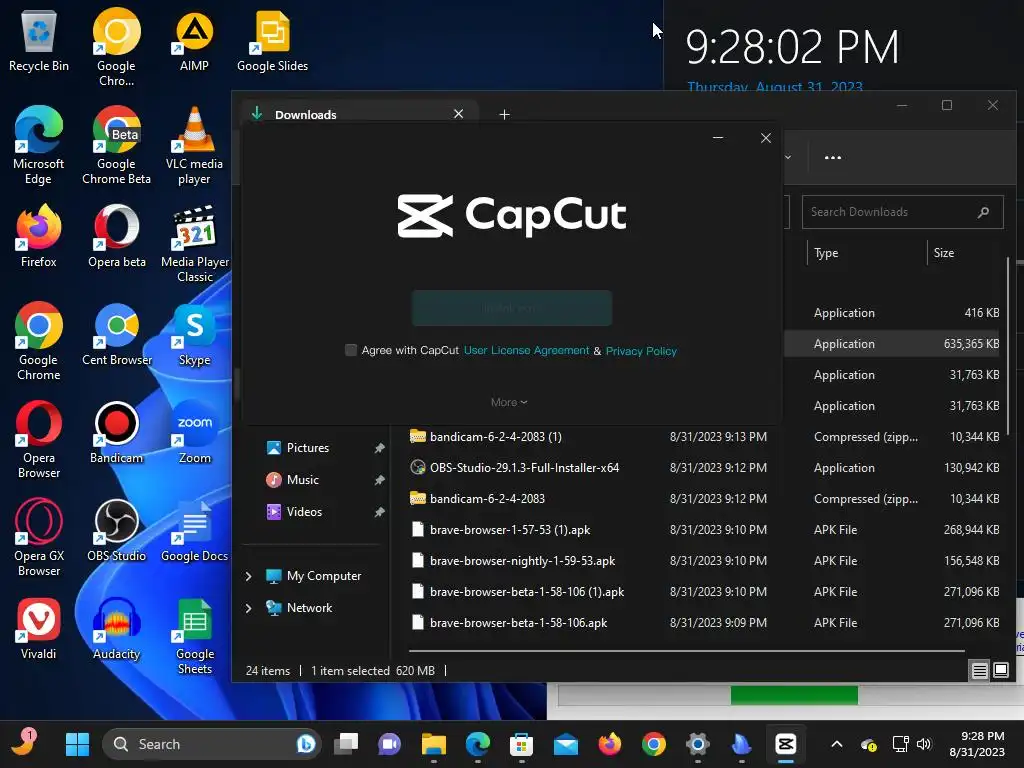The height and width of the screenshot is (768, 1024).
Task: Open taskbar clock showing 9:28 PM
Action: click(976, 744)
